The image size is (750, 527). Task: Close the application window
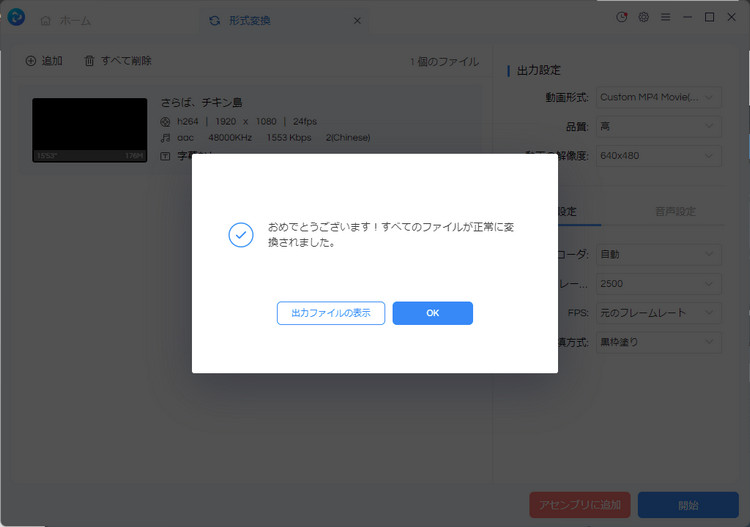[731, 17]
